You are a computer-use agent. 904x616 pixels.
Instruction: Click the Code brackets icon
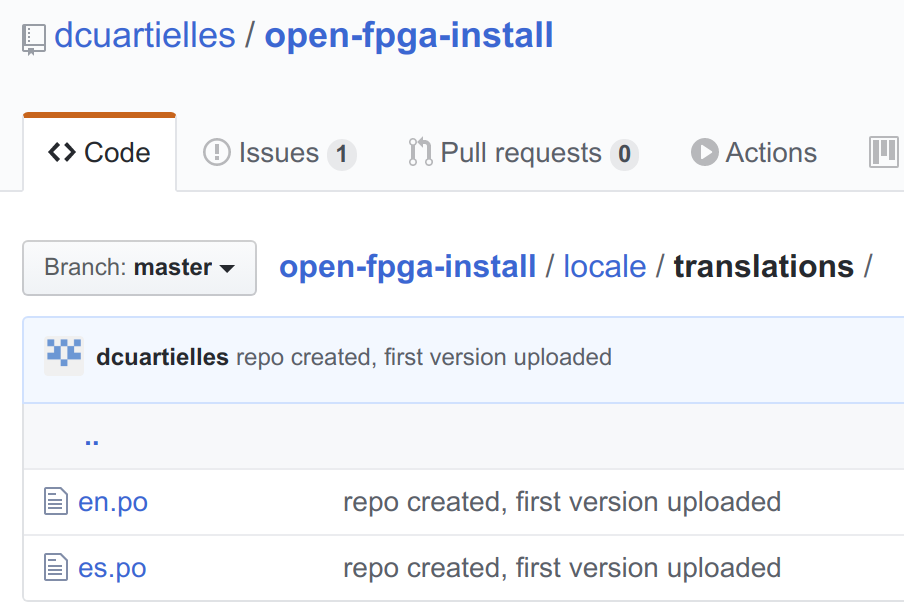(x=62, y=153)
